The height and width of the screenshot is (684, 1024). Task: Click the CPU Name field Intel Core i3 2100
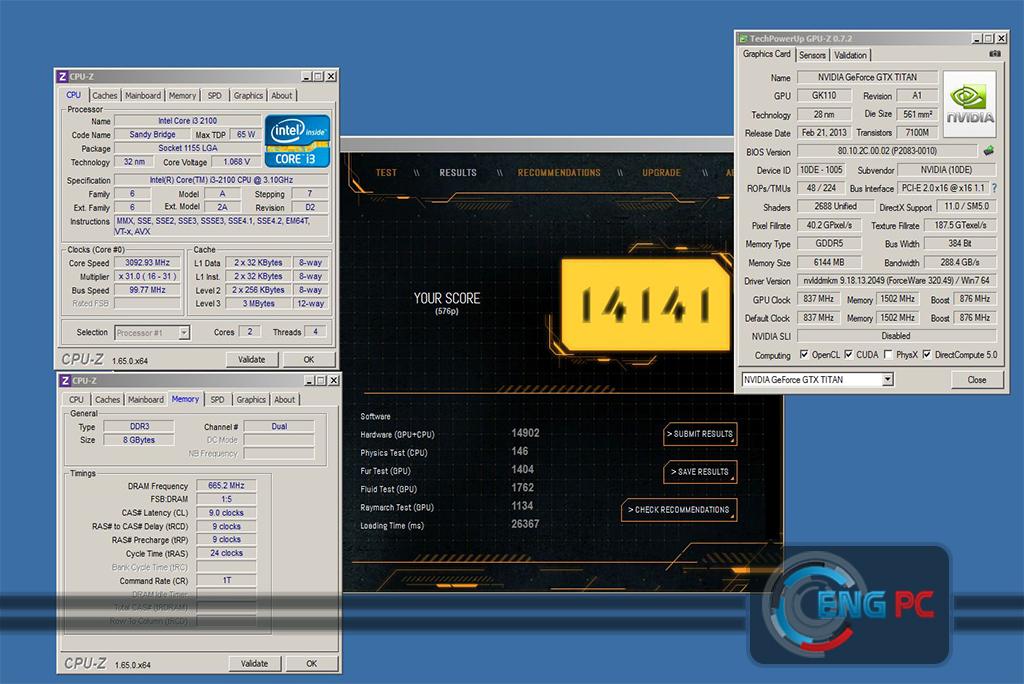click(x=187, y=121)
